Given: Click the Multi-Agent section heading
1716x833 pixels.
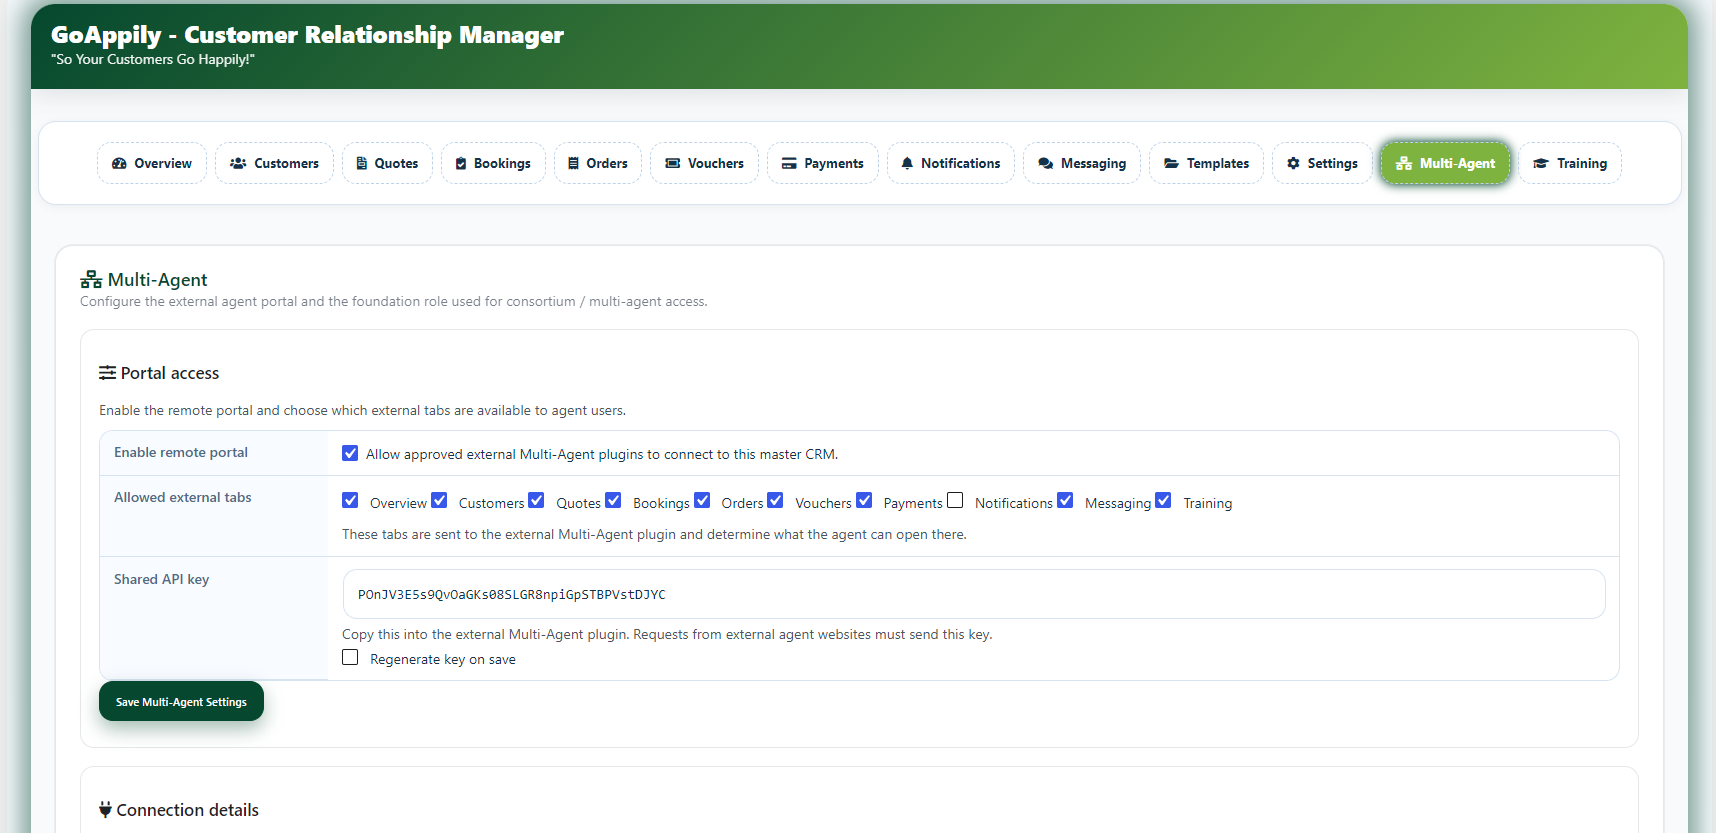Looking at the screenshot, I should pos(144,280).
